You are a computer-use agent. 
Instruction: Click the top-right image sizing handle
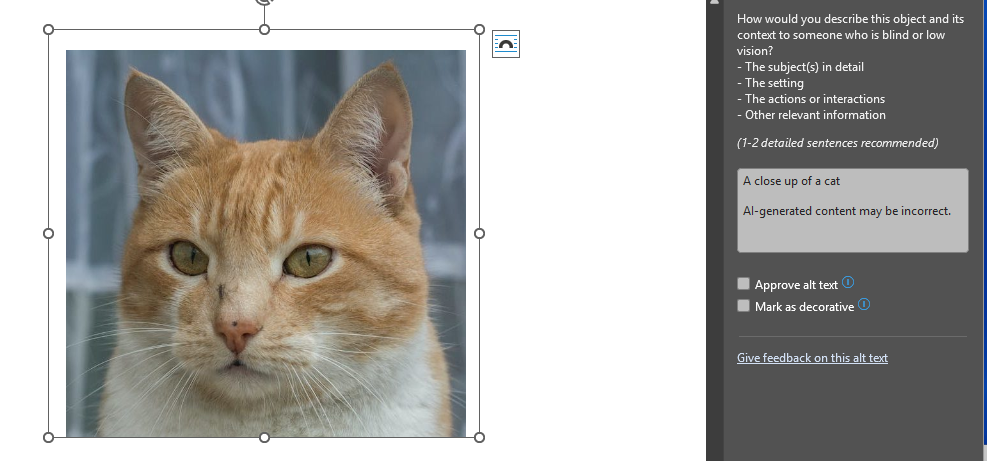[x=479, y=30]
